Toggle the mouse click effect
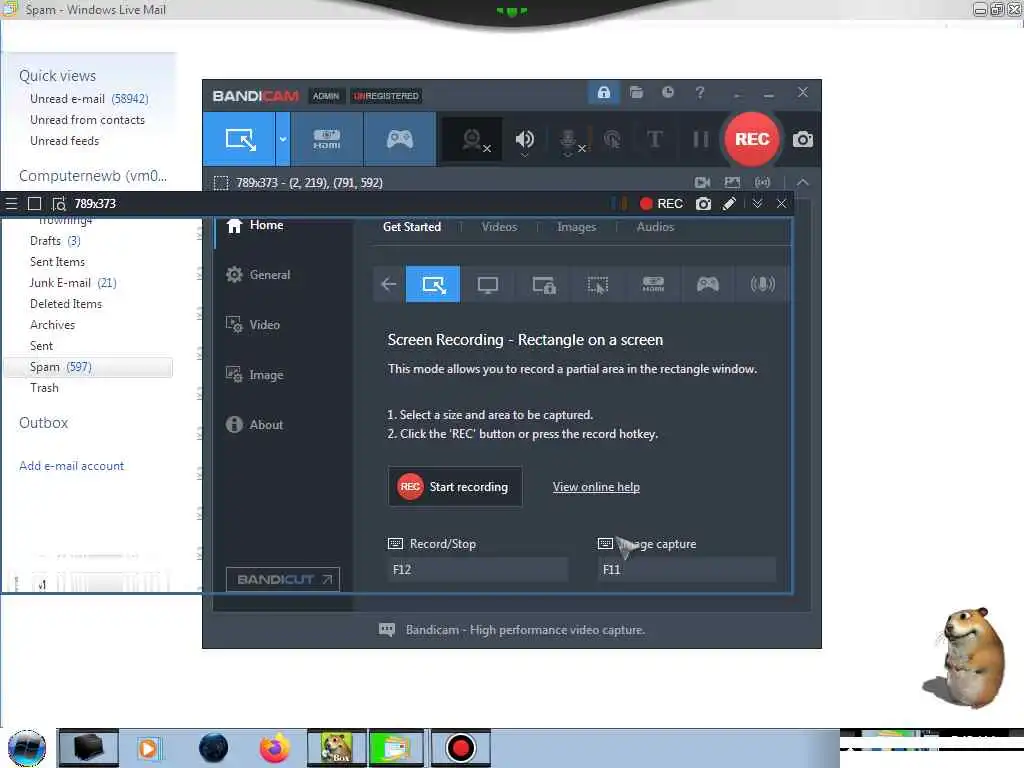Screen dimensions: 1024x768 (x=612, y=139)
